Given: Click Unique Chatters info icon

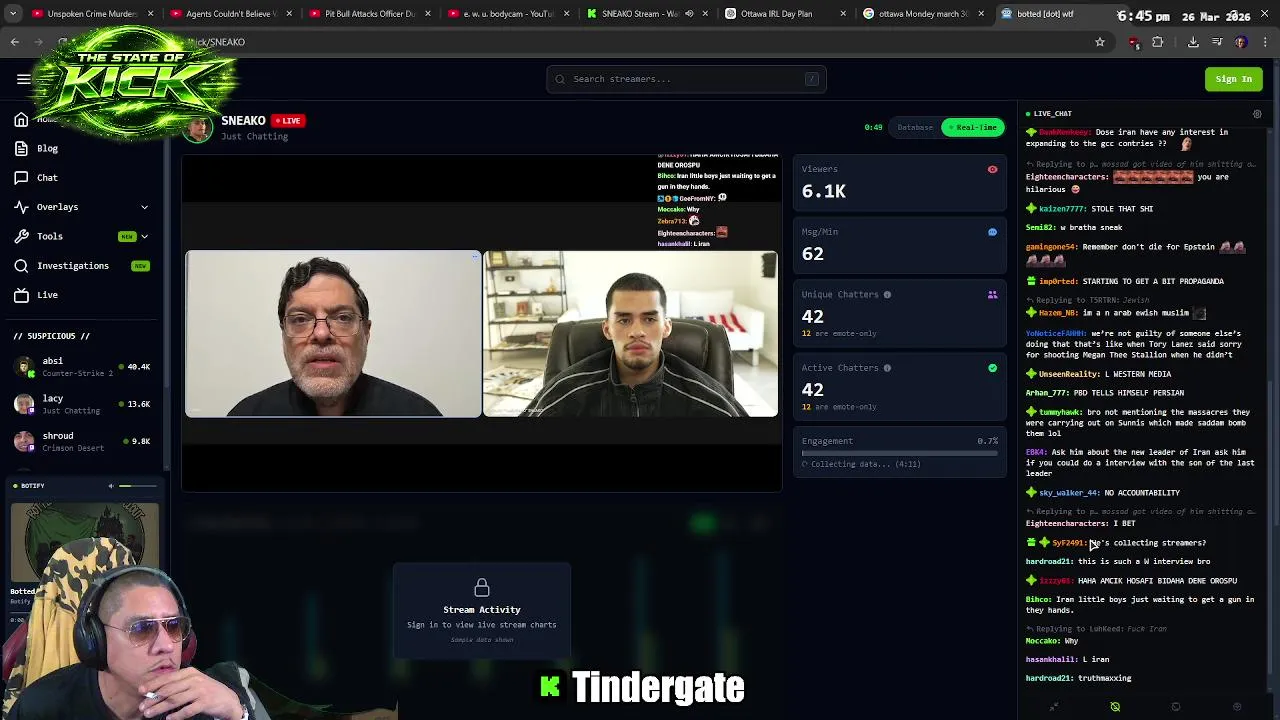Looking at the screenshot, I should click(x=887, y=295).
